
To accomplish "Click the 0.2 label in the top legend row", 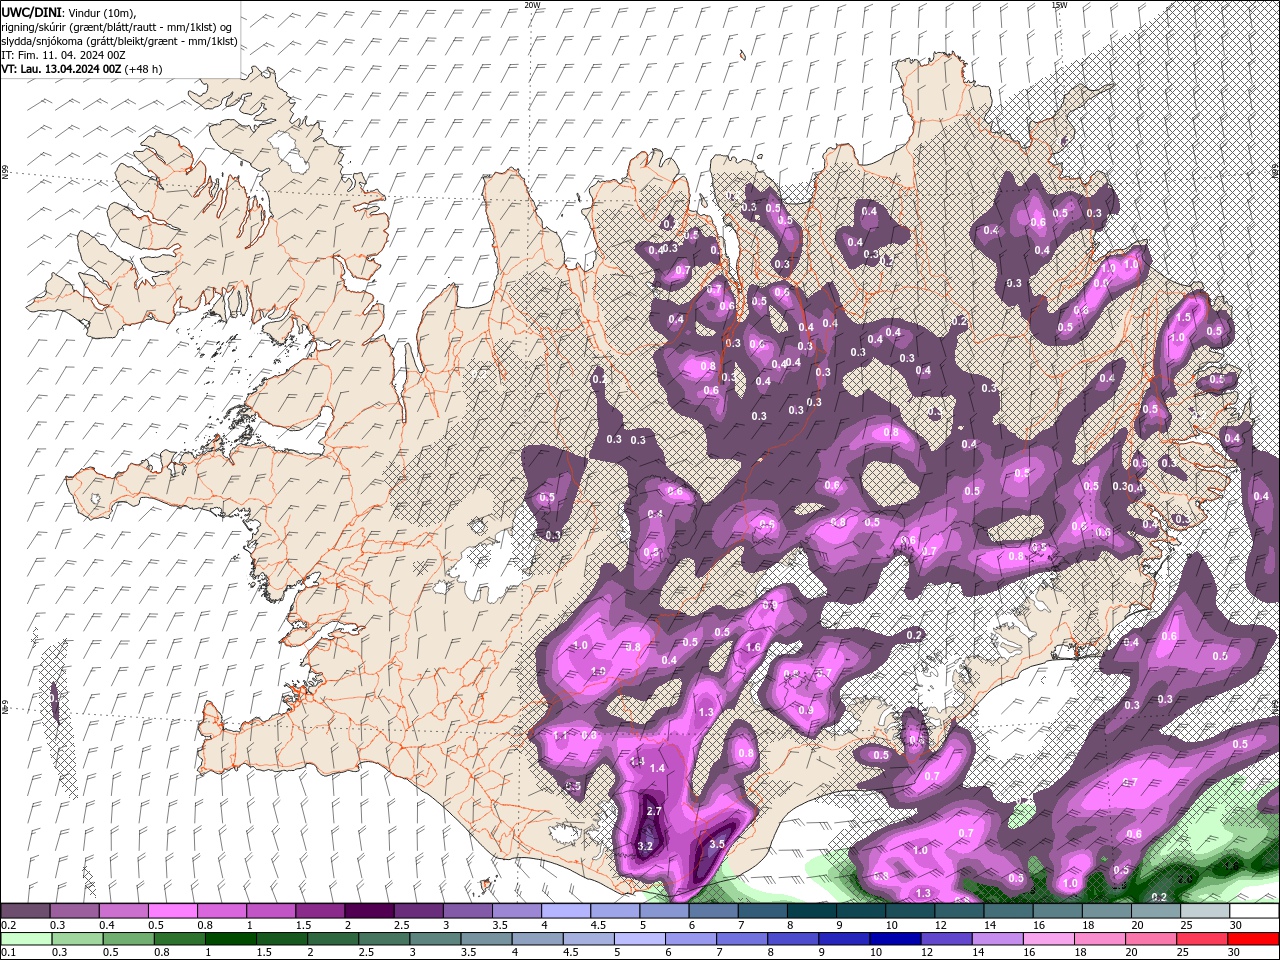I will tap(8, 925).
